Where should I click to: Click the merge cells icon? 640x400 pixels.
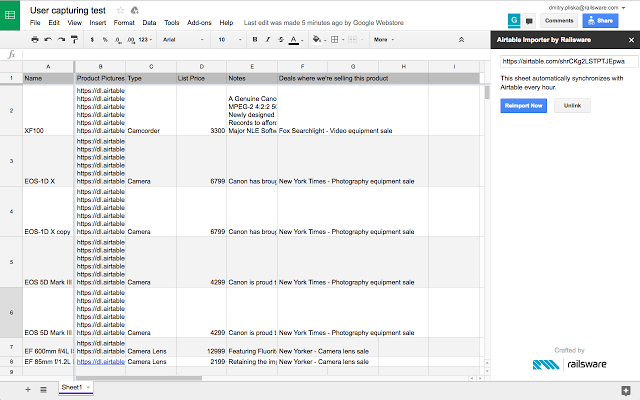353,40
